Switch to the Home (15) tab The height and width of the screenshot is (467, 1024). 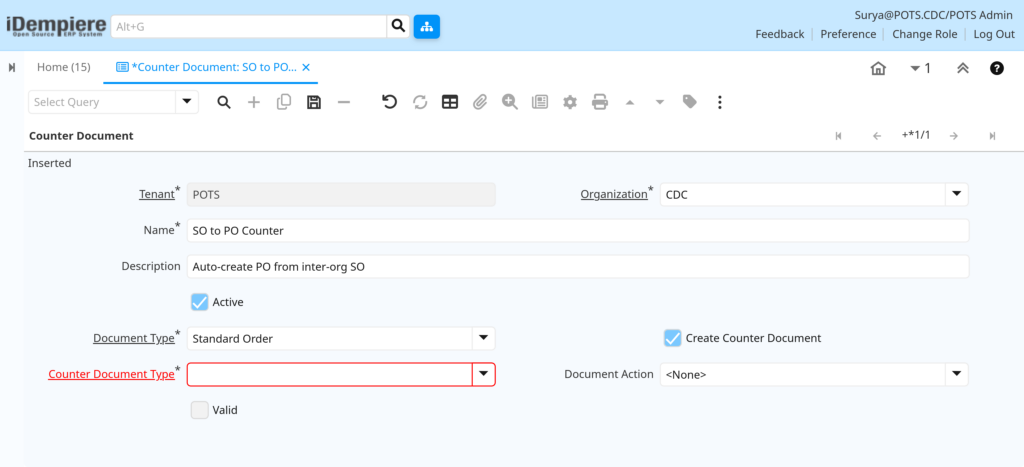click(x=63, y=67)
